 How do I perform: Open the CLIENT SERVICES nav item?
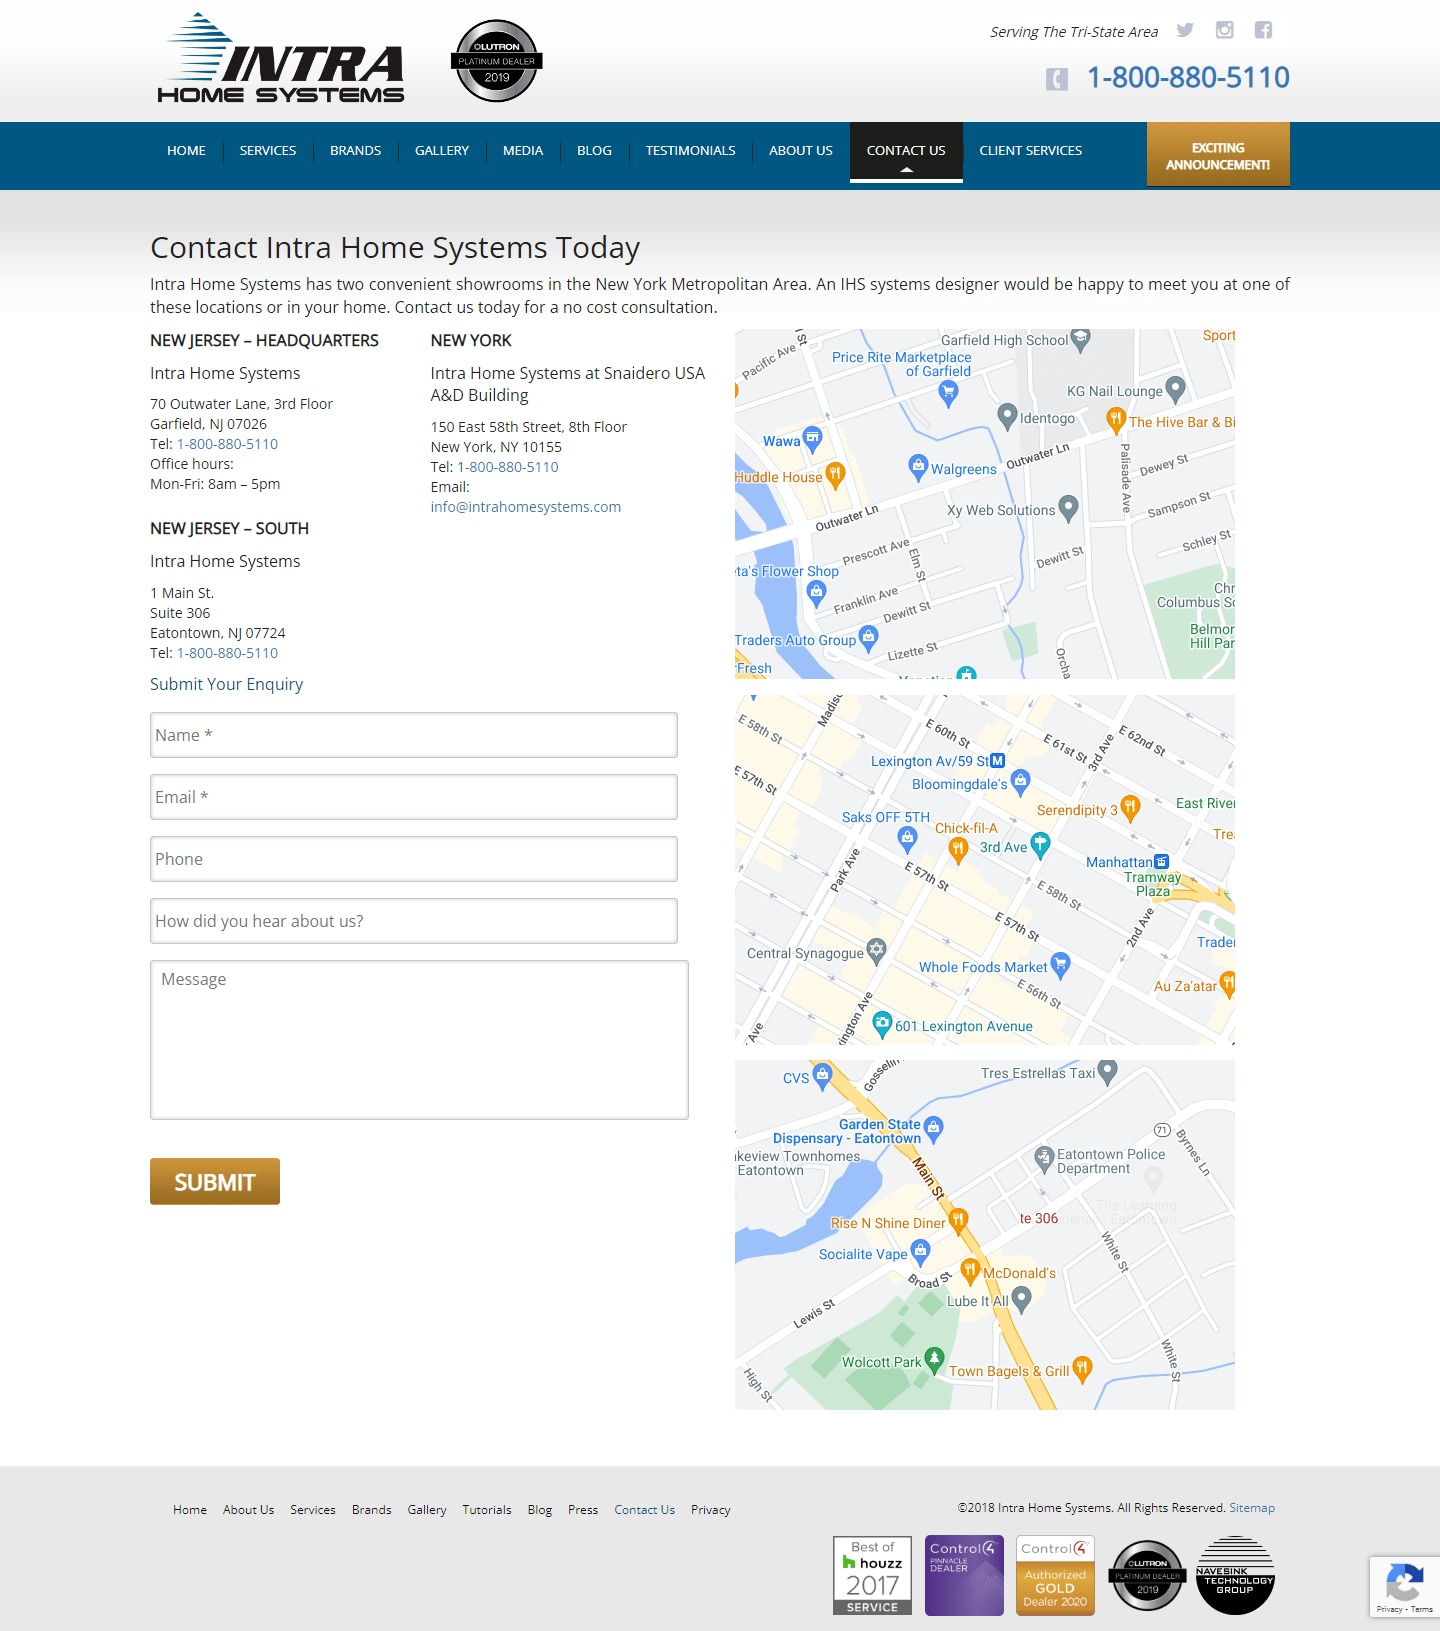1030,150
